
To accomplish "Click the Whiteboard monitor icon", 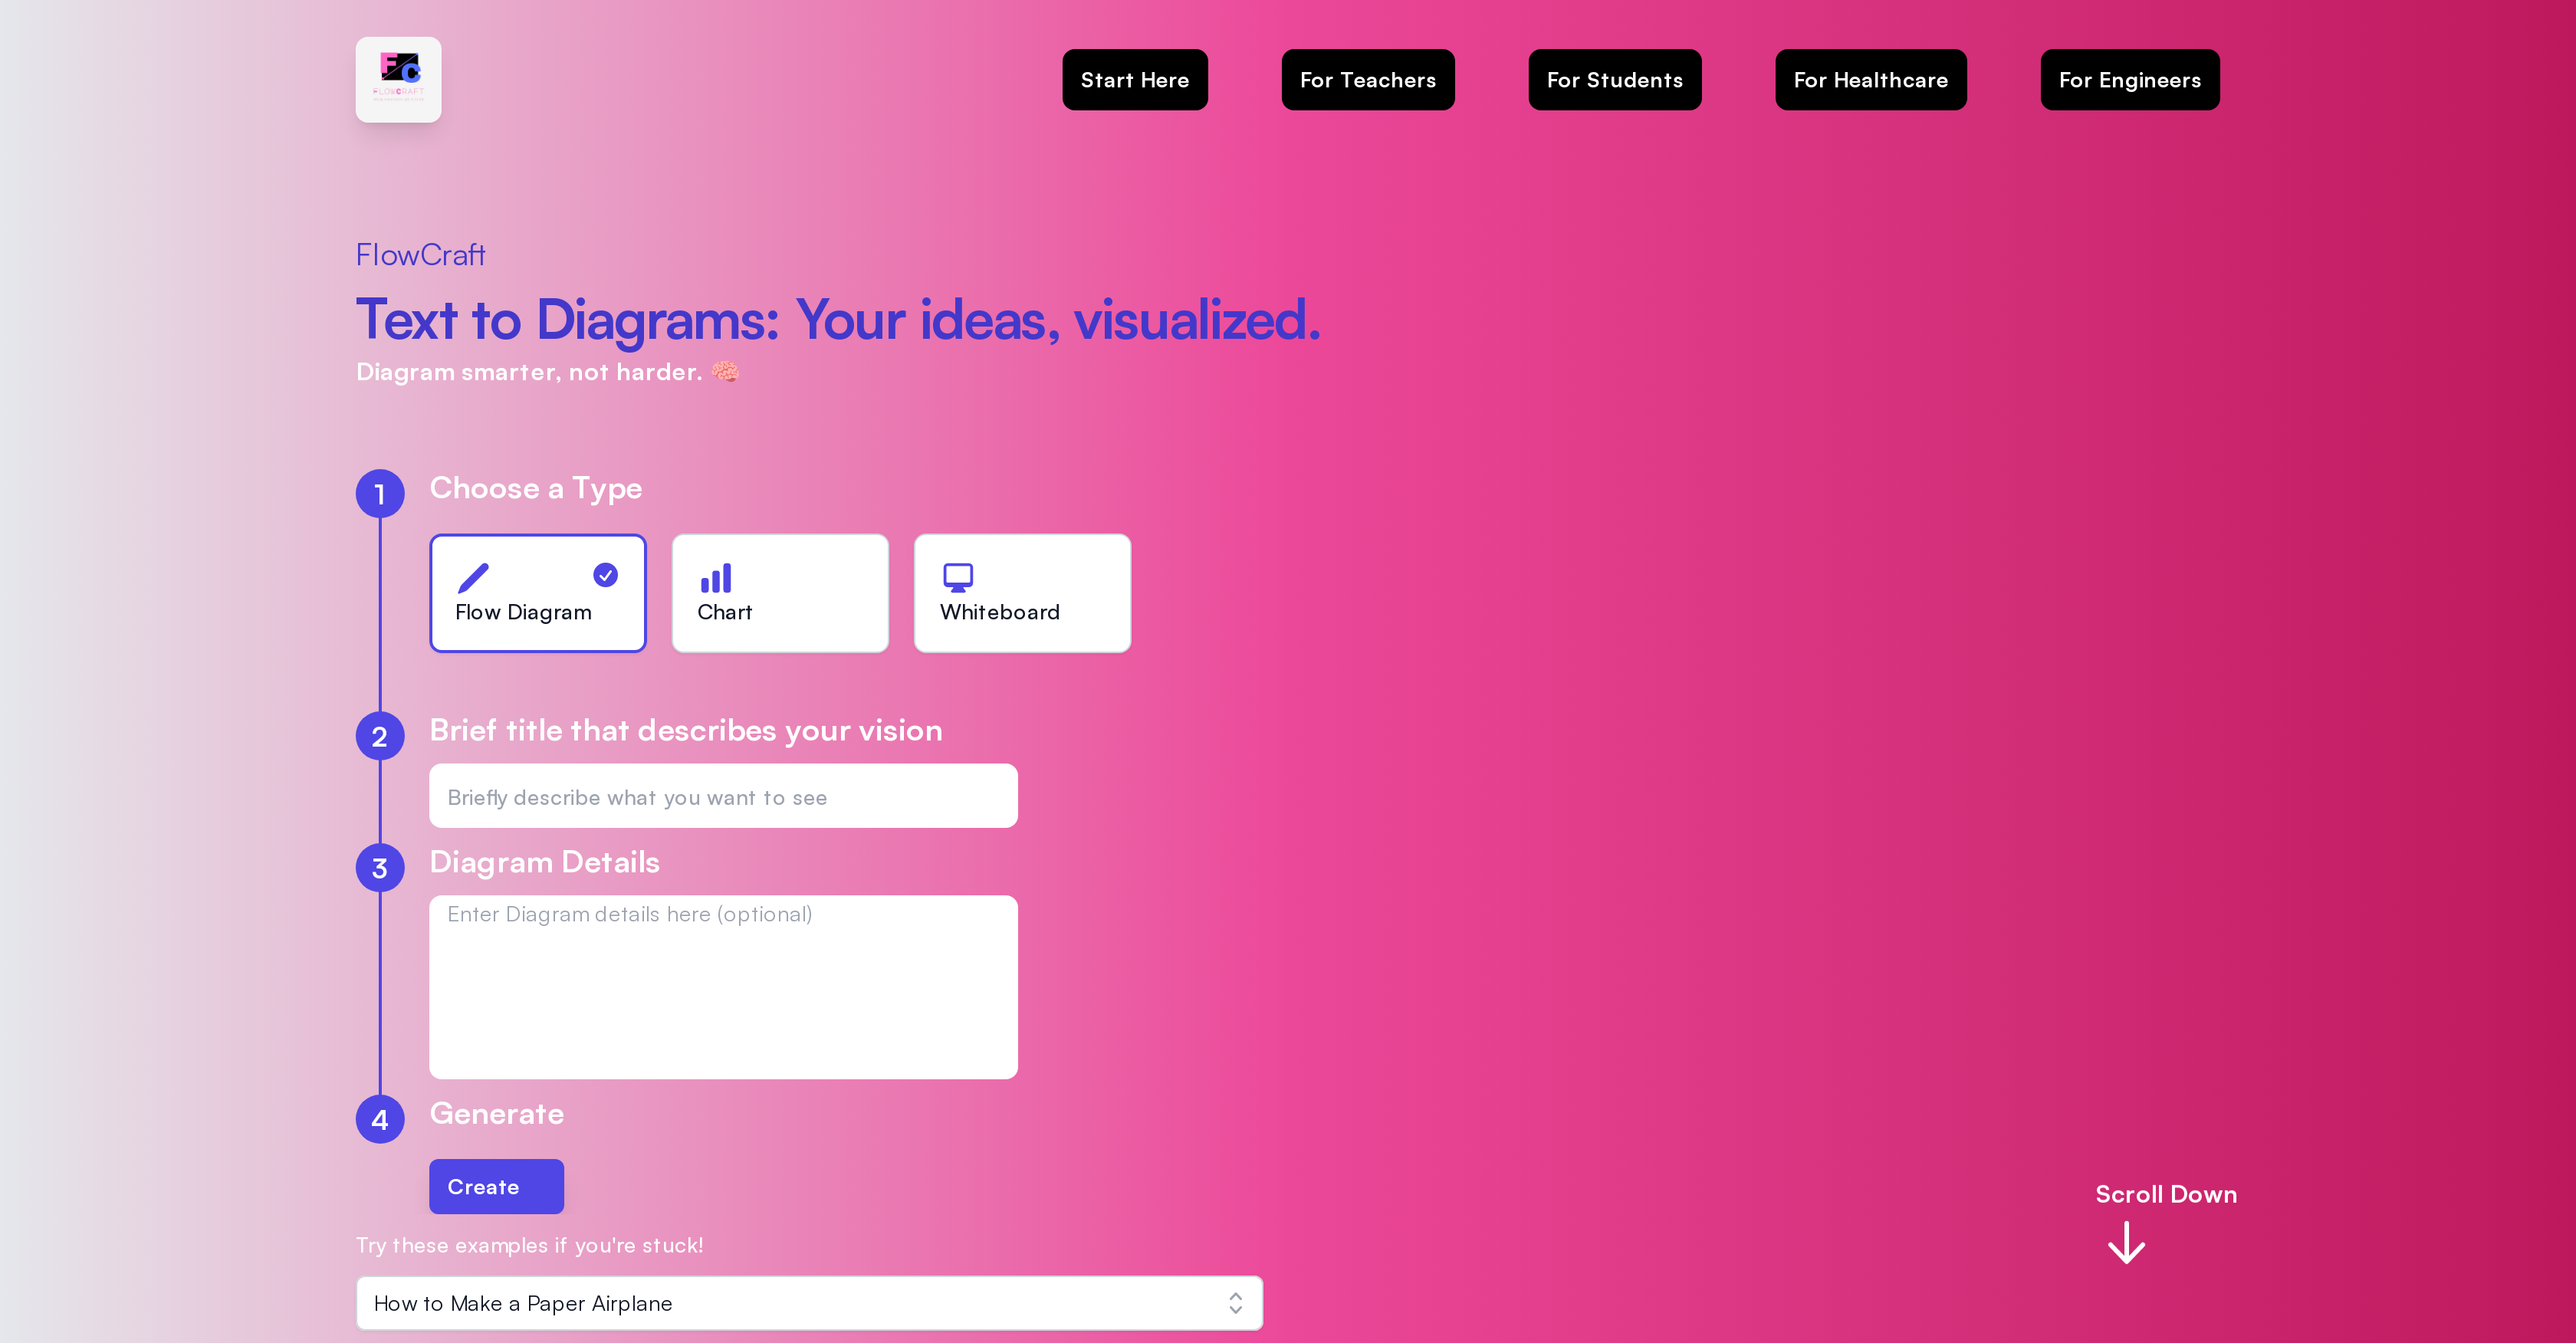I will [957, 576].
